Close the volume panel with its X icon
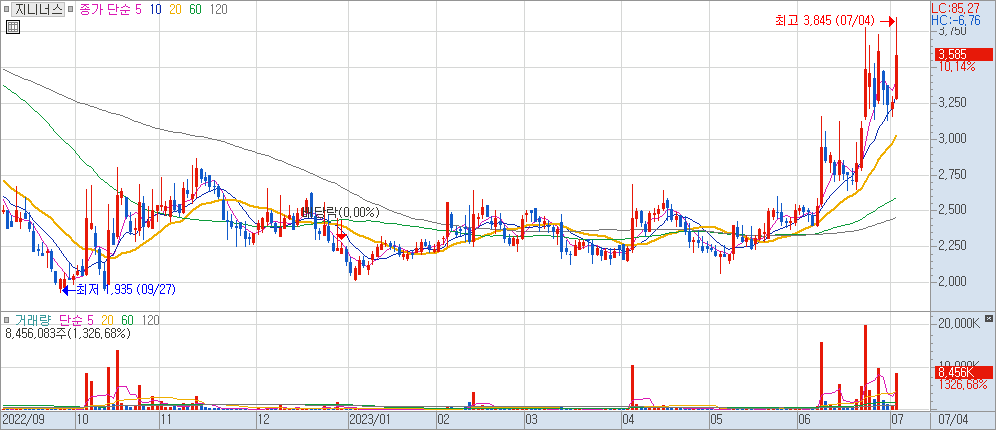The width and height of the screenshot is (996, 430). click(x=988, y=318)
